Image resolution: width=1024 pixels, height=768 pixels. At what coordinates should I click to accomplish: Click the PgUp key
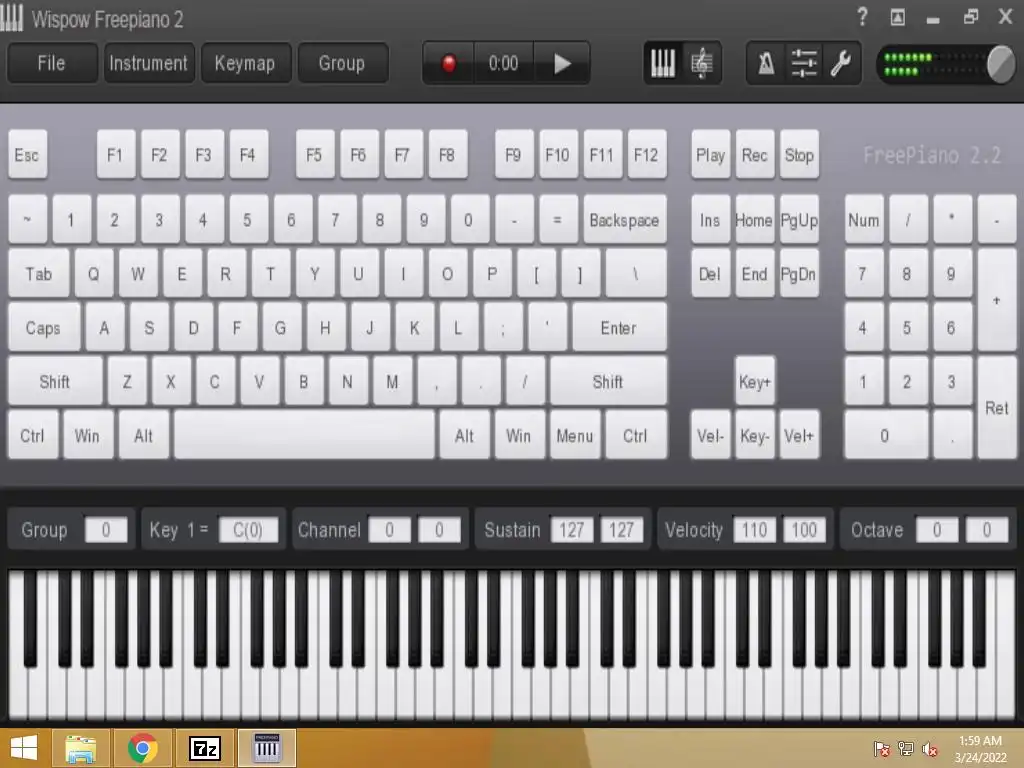[799, 220]
